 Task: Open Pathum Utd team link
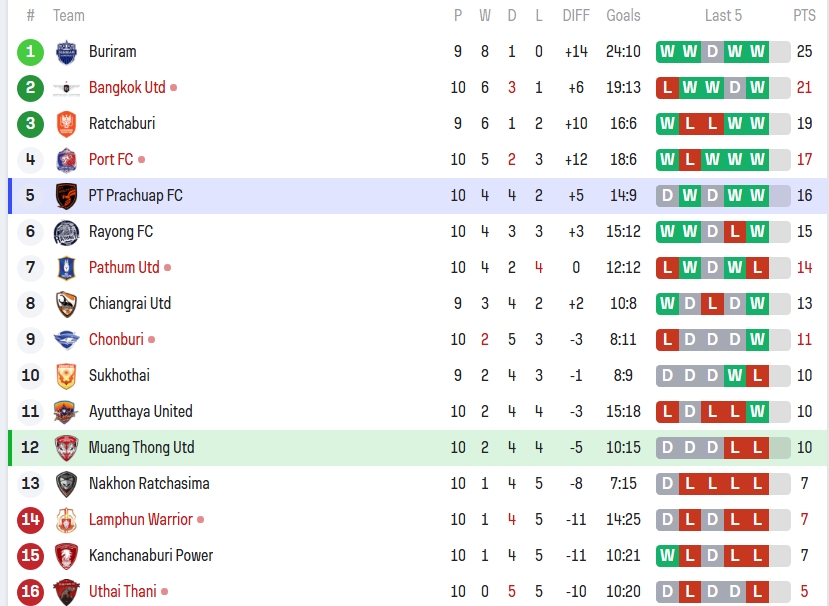tap(124, 268)
